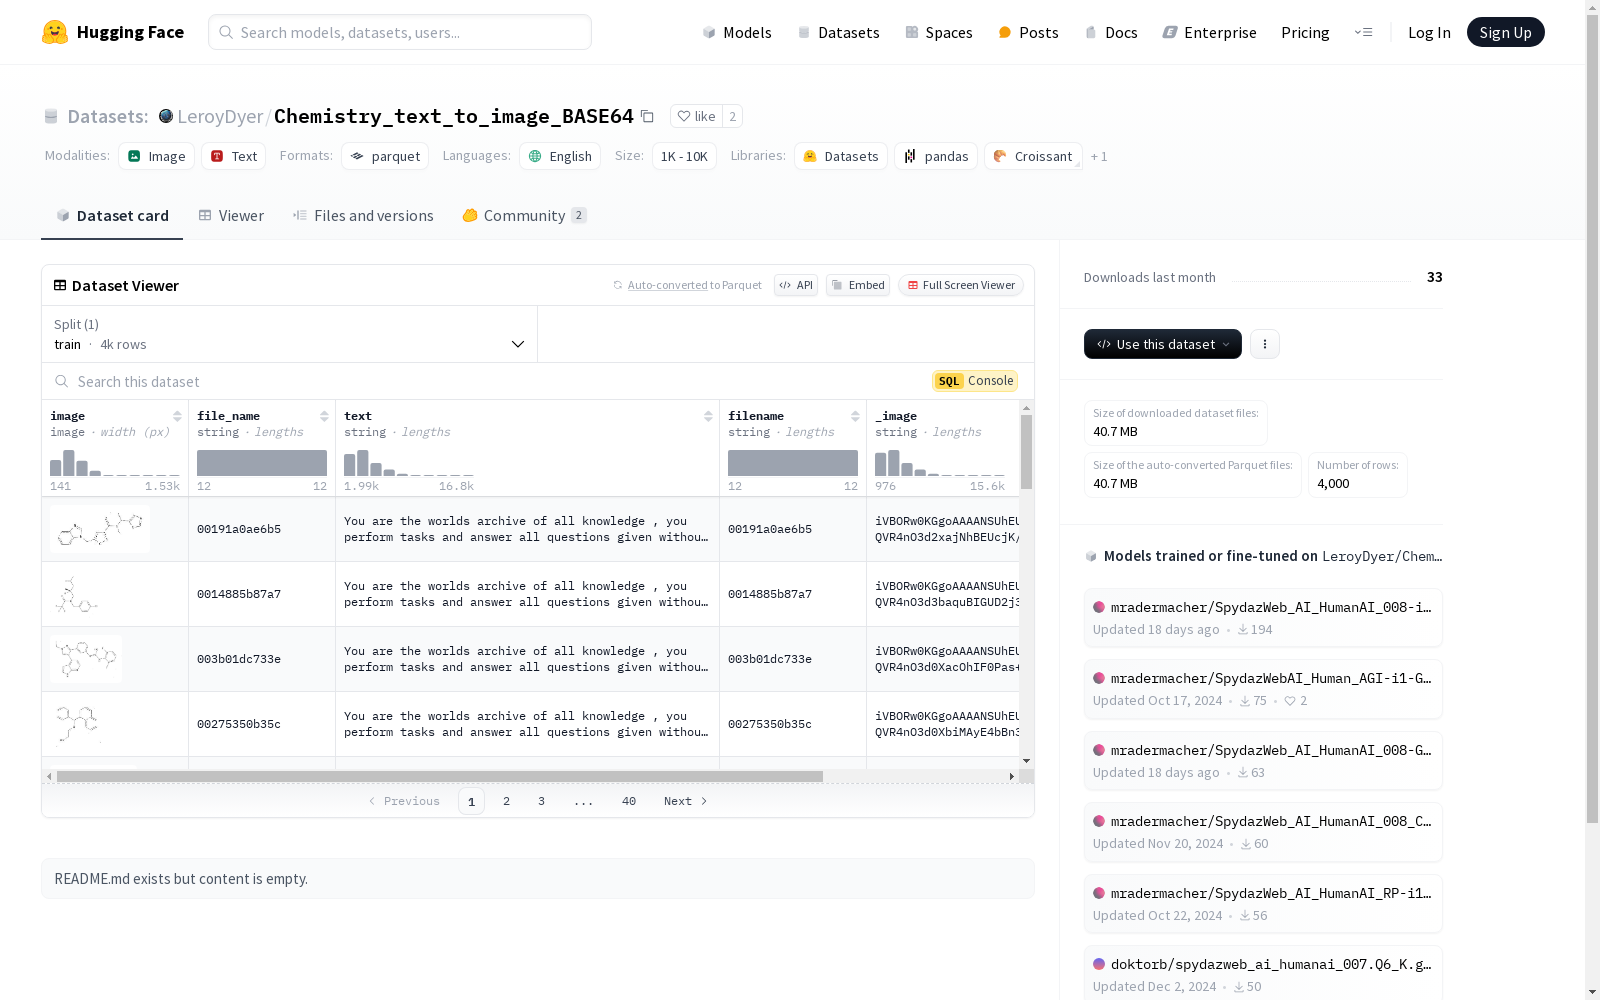Copy dataset name with the copy icon
Screen dimensions: 1600x1000
pos(647,117)
